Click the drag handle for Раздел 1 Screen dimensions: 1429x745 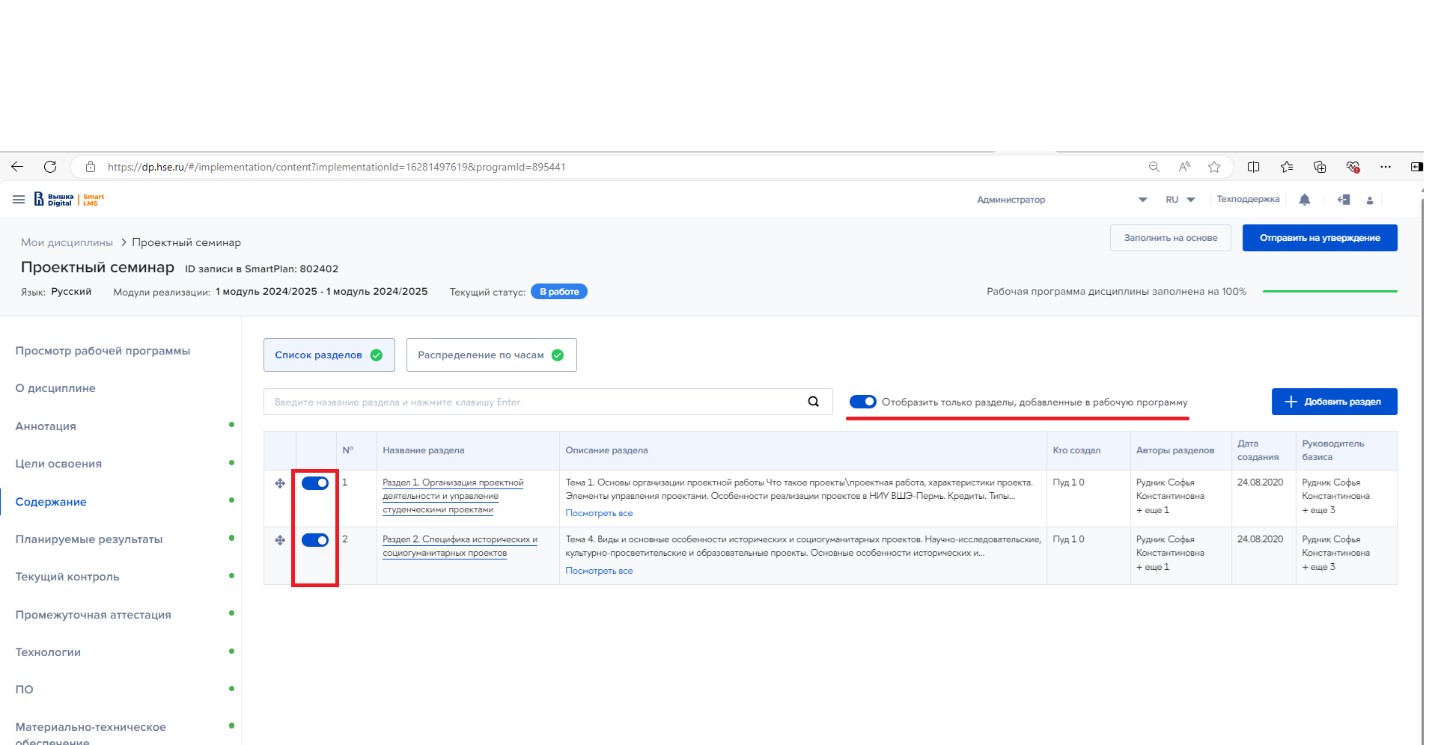(x=280, y=484)
